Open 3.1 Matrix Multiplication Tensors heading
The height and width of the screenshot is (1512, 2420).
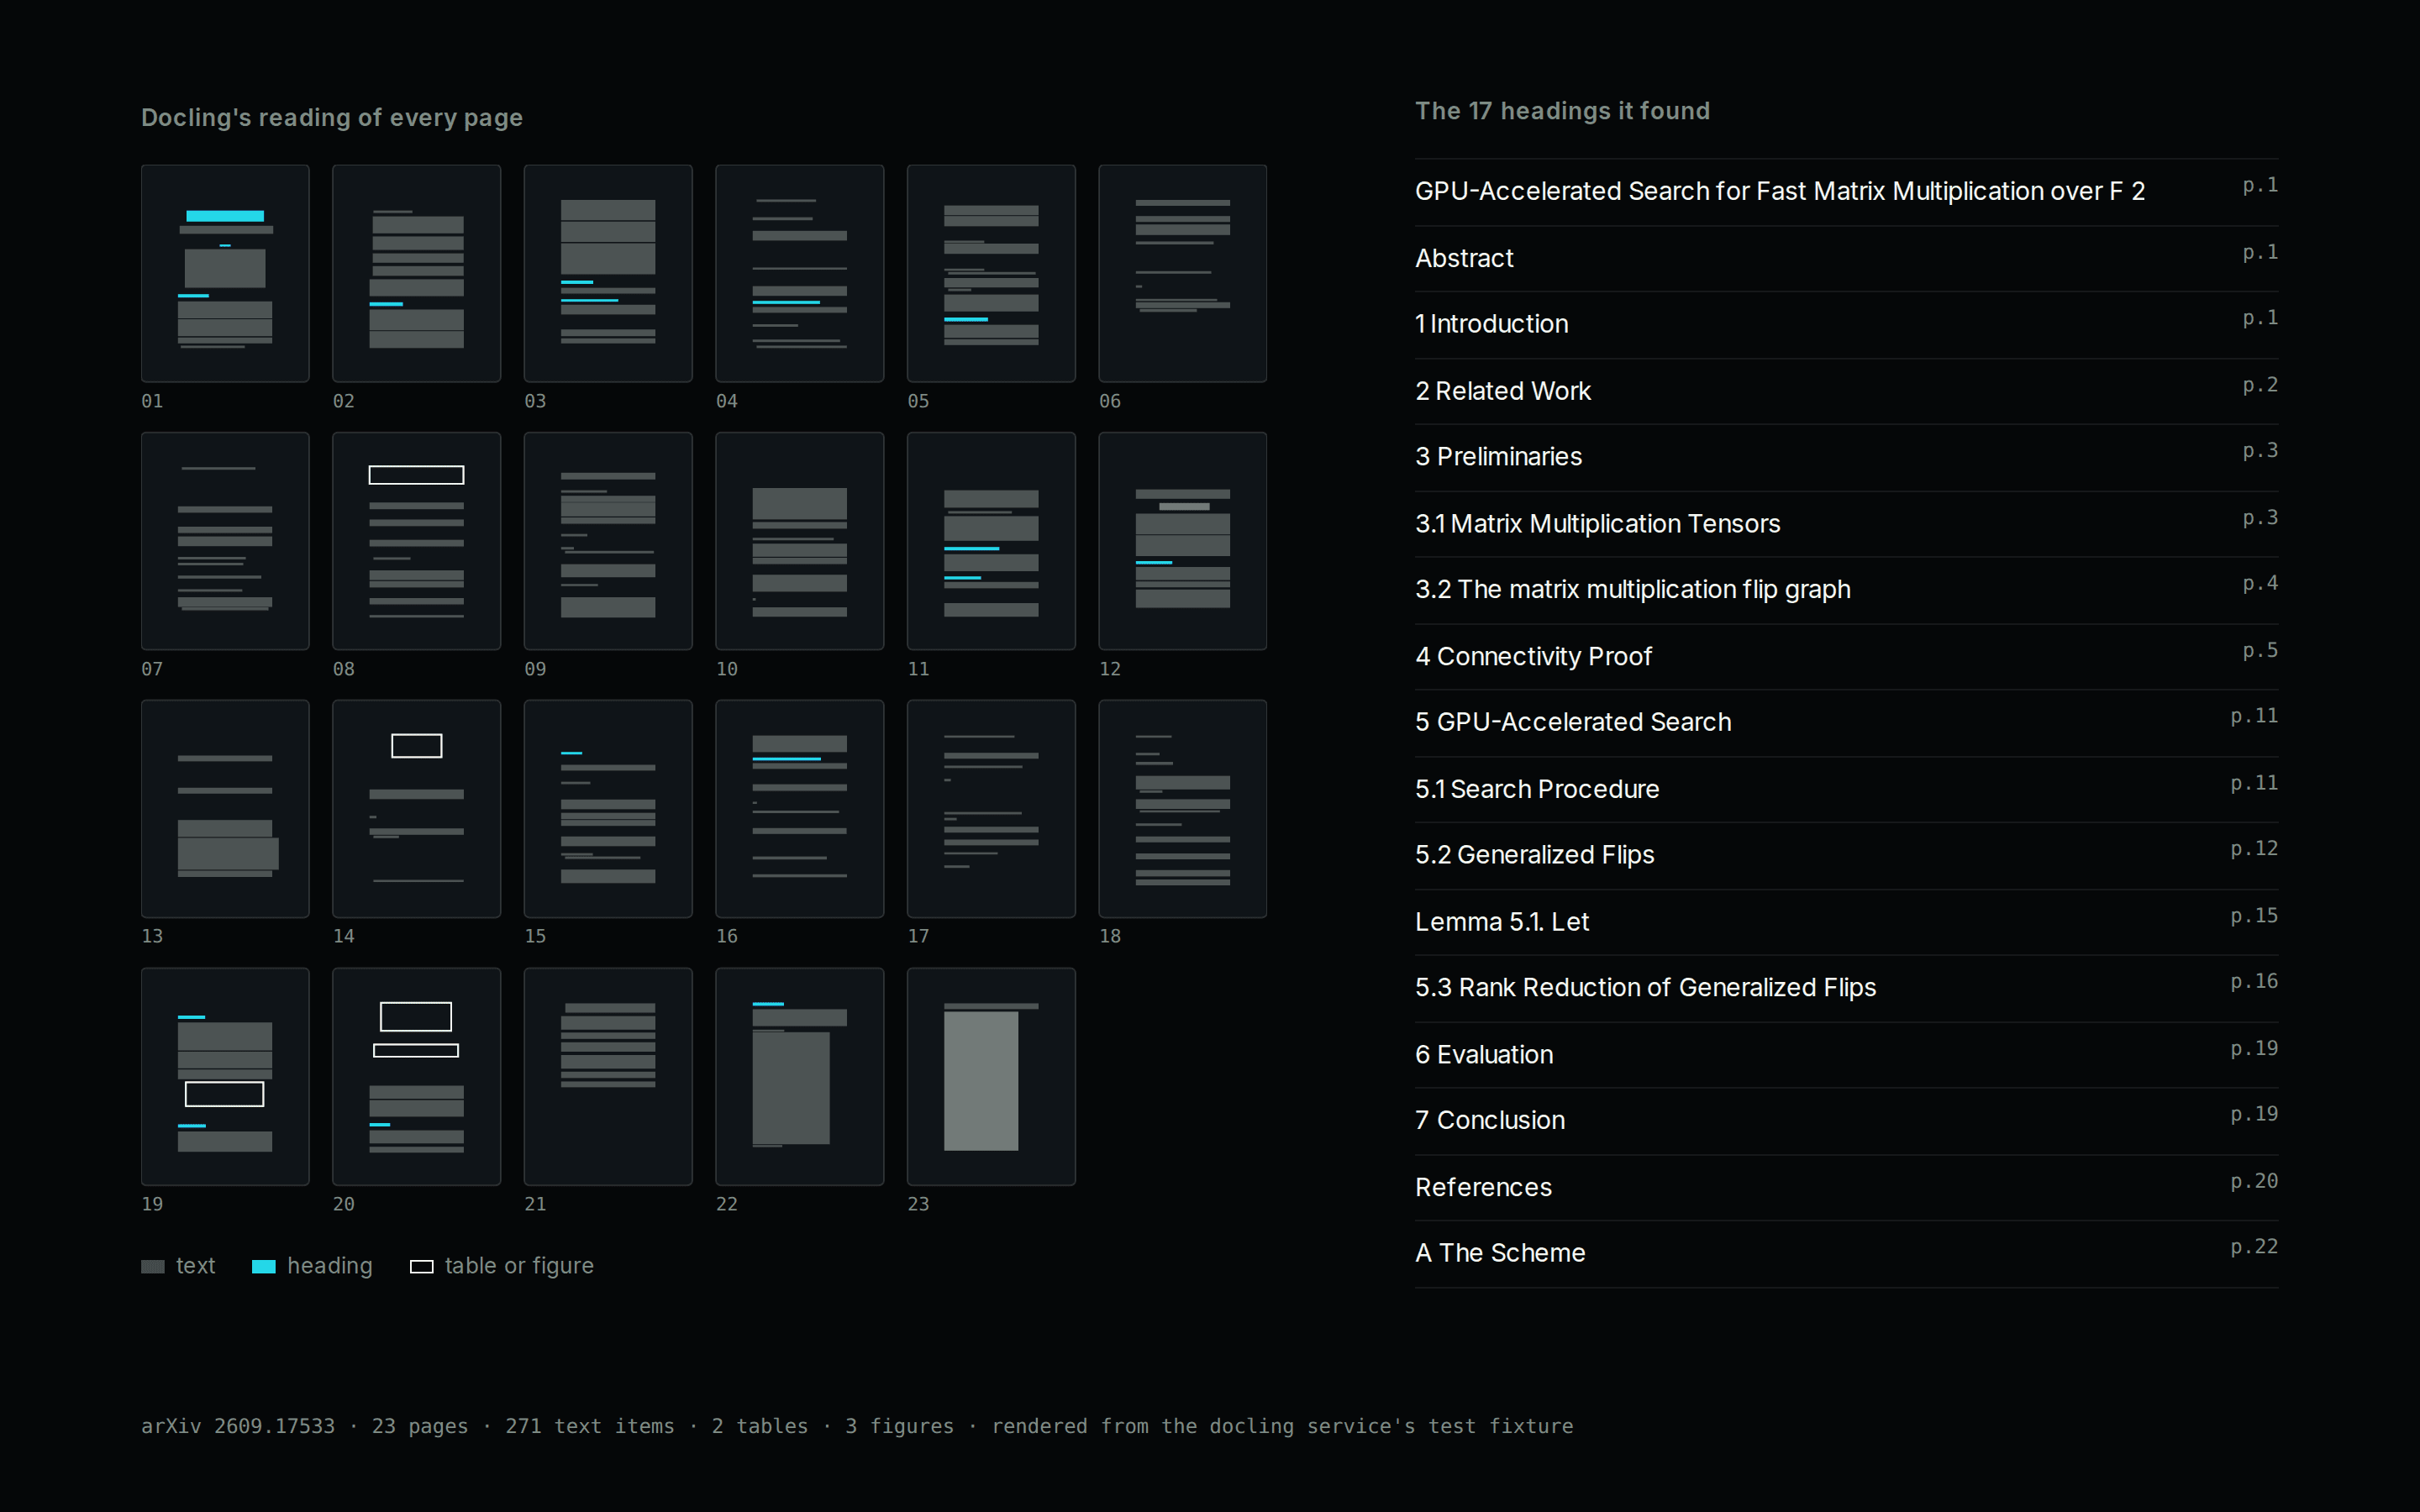coord(1846,524)
